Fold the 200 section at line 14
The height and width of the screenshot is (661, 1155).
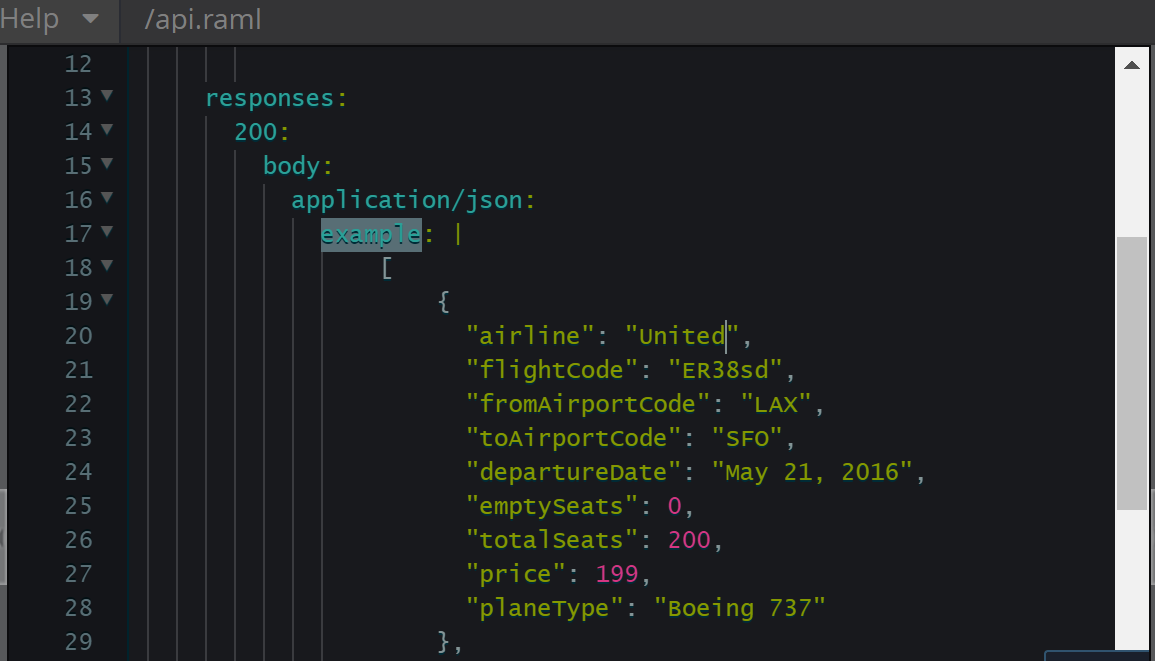(107, 131)
